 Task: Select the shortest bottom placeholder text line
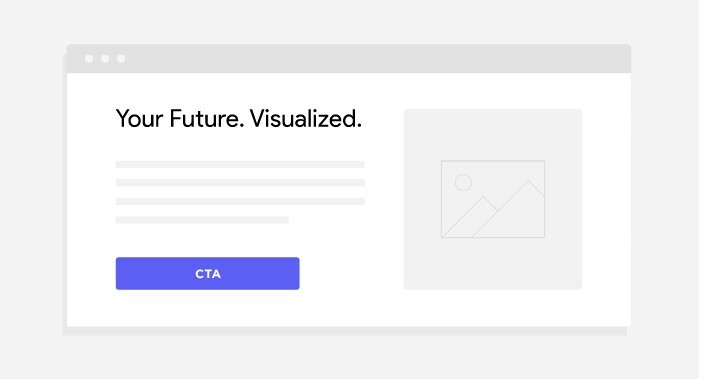202,220
